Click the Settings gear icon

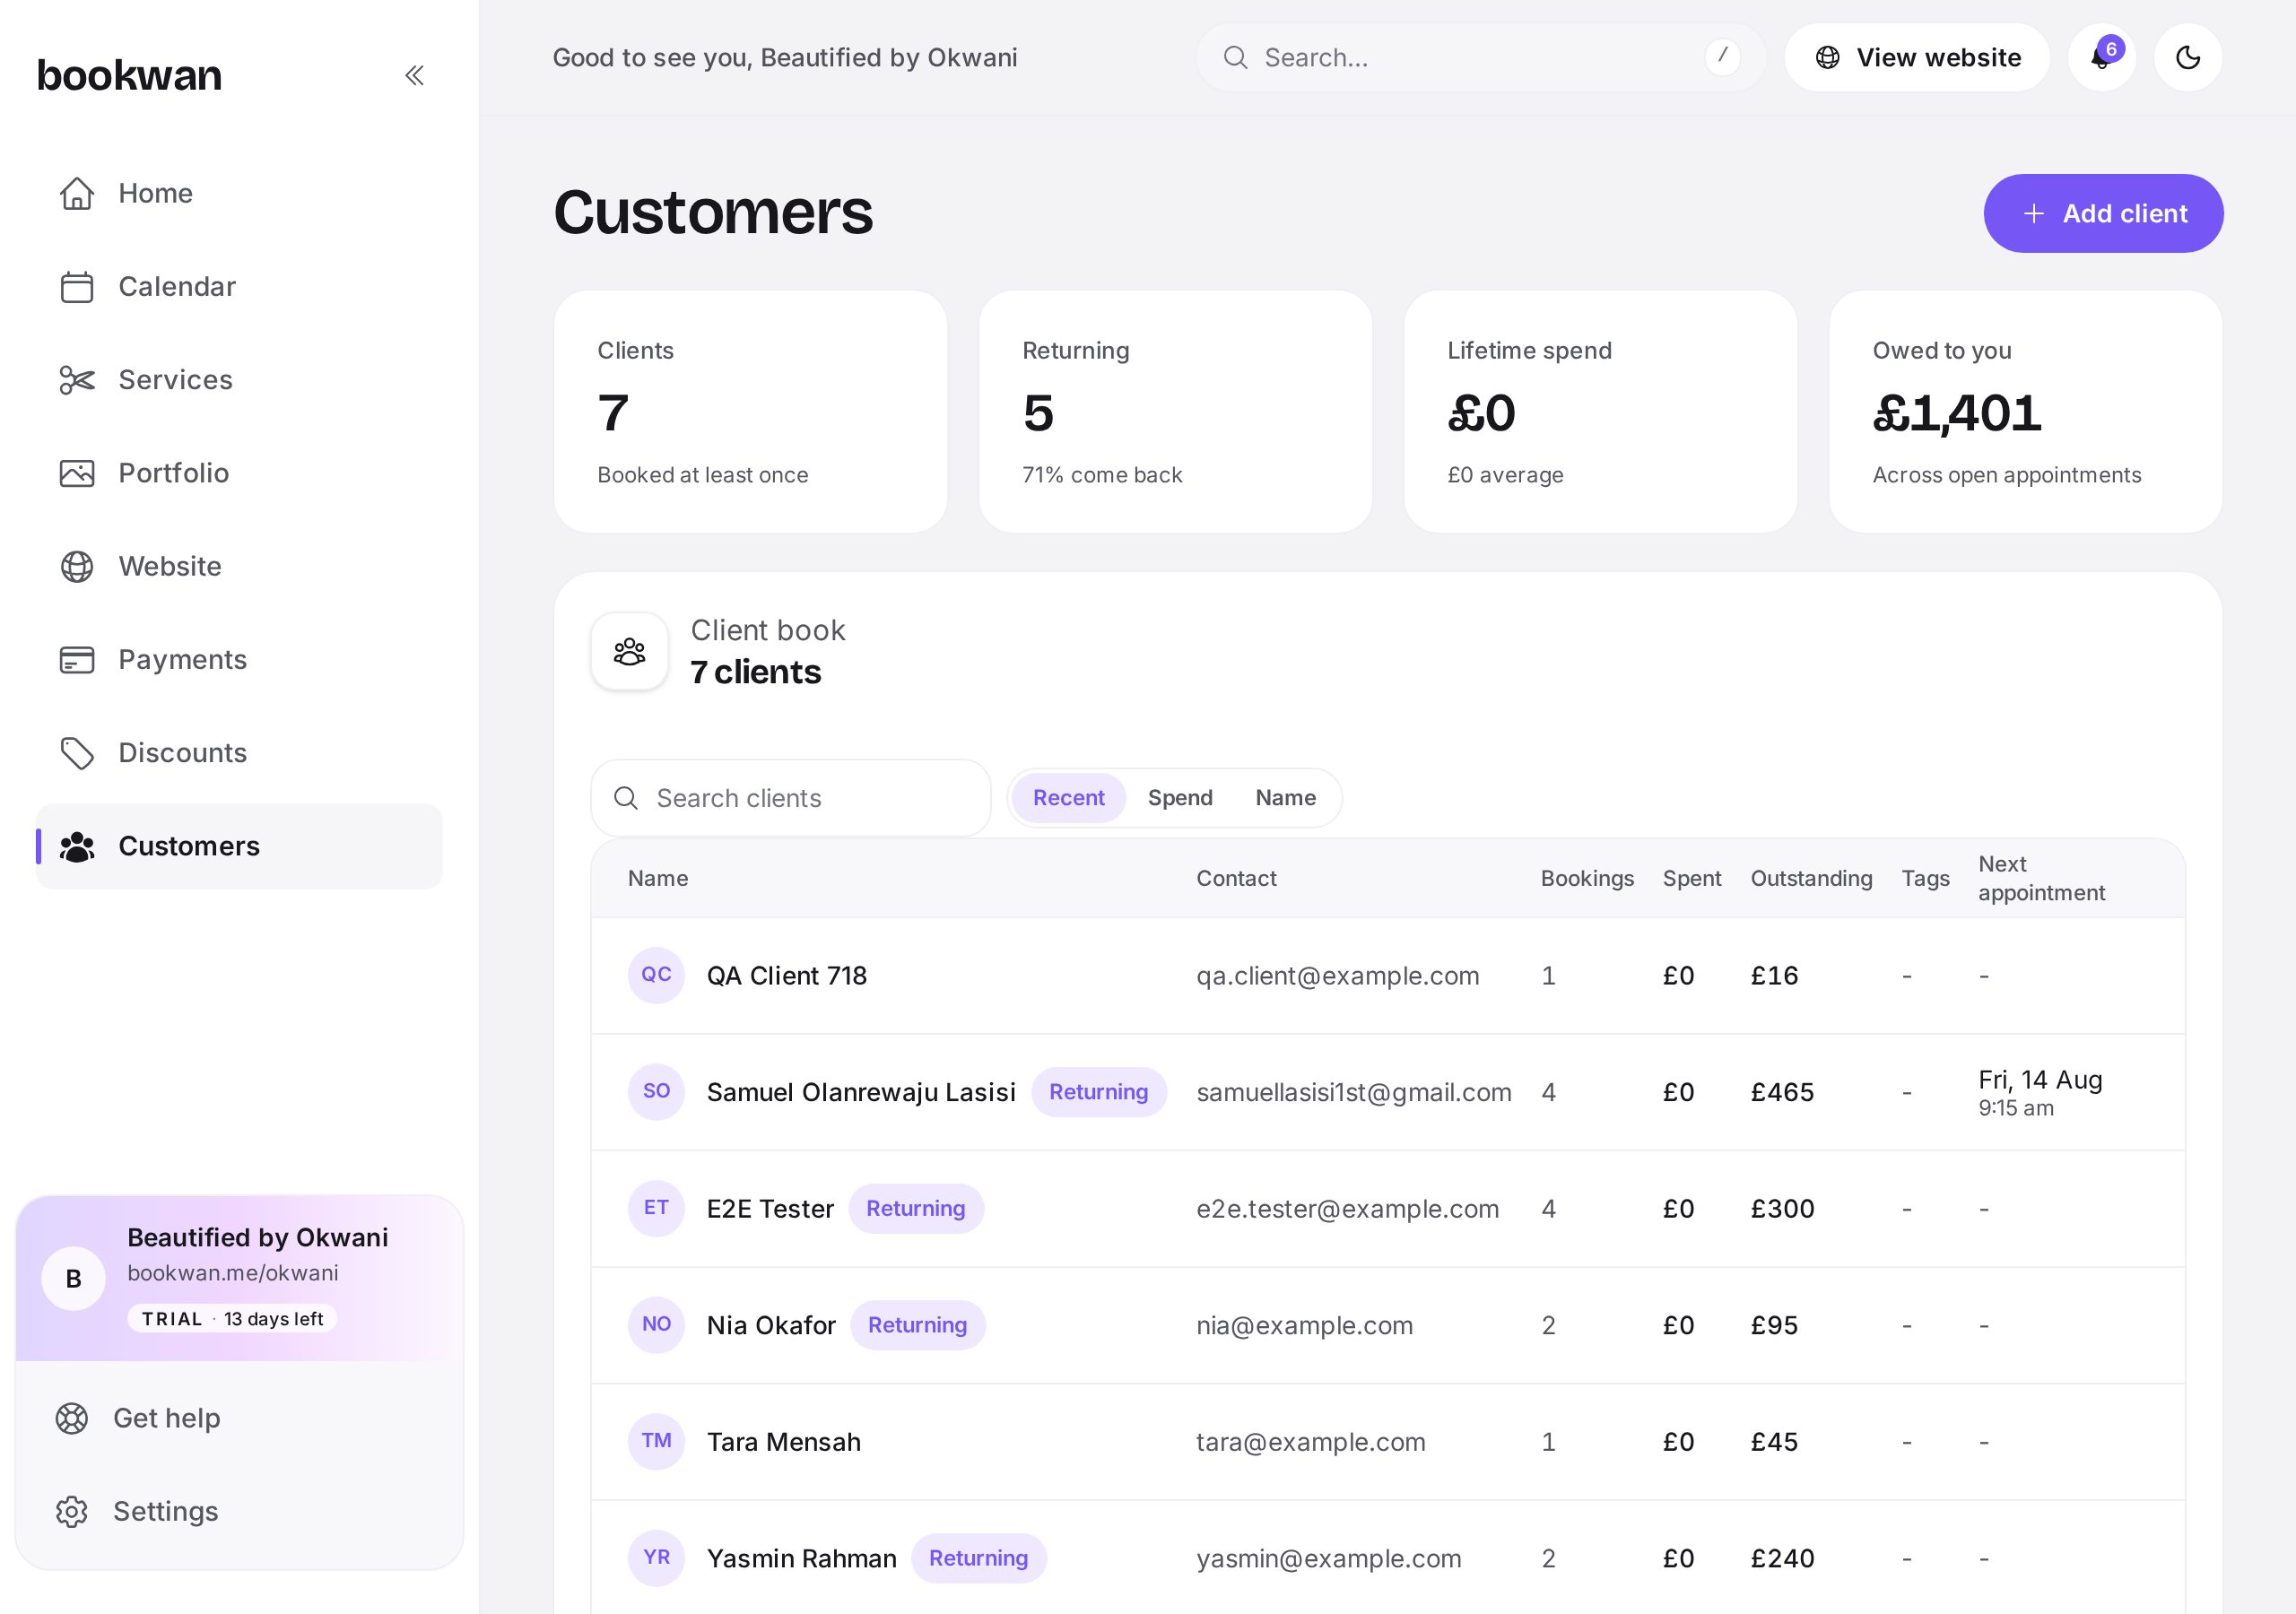[x=72, y=1511]
